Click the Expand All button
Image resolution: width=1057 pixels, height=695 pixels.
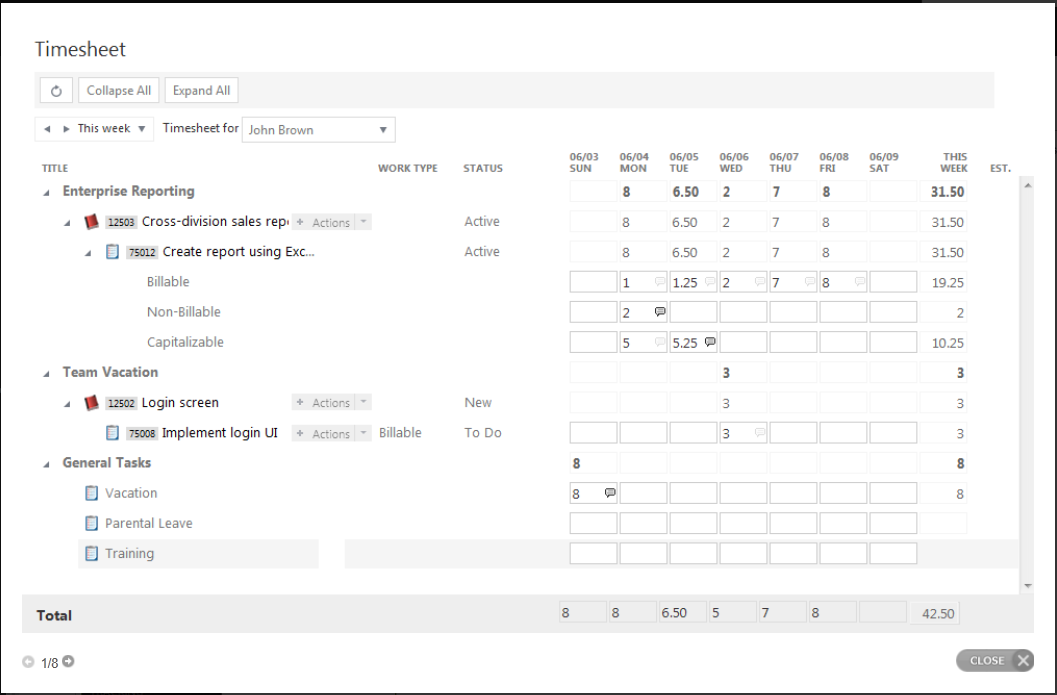click(x=201, y=91)
